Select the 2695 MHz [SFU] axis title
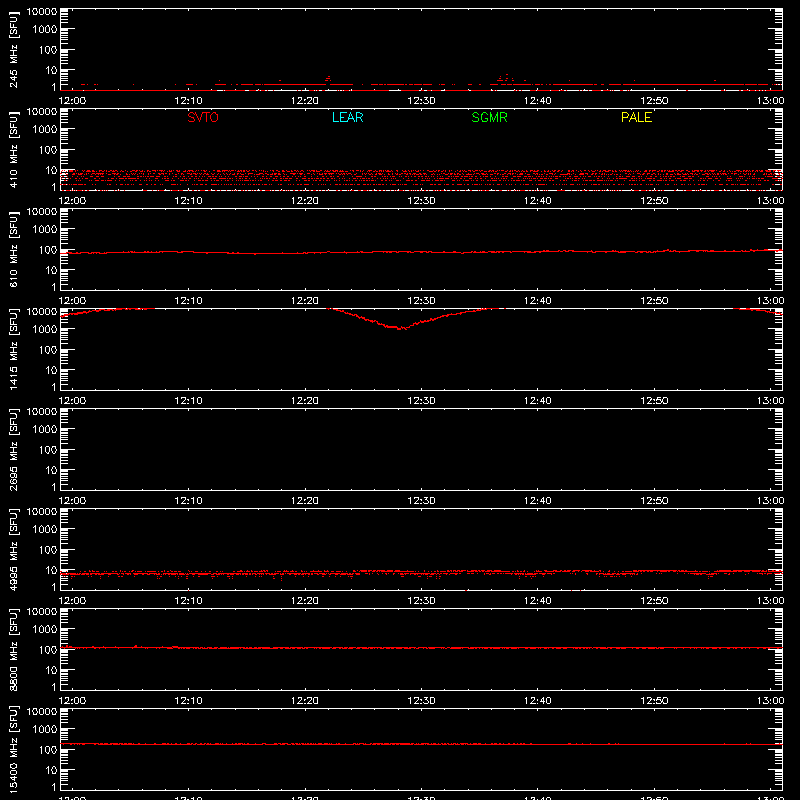The image size is (800, 800). tap(13, 449)
